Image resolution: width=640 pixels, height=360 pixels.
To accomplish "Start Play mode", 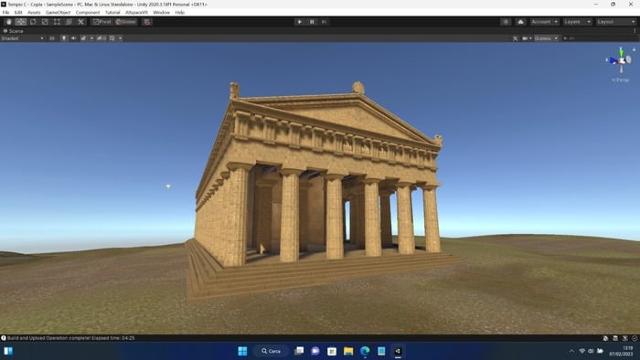I will pos(300,22).
